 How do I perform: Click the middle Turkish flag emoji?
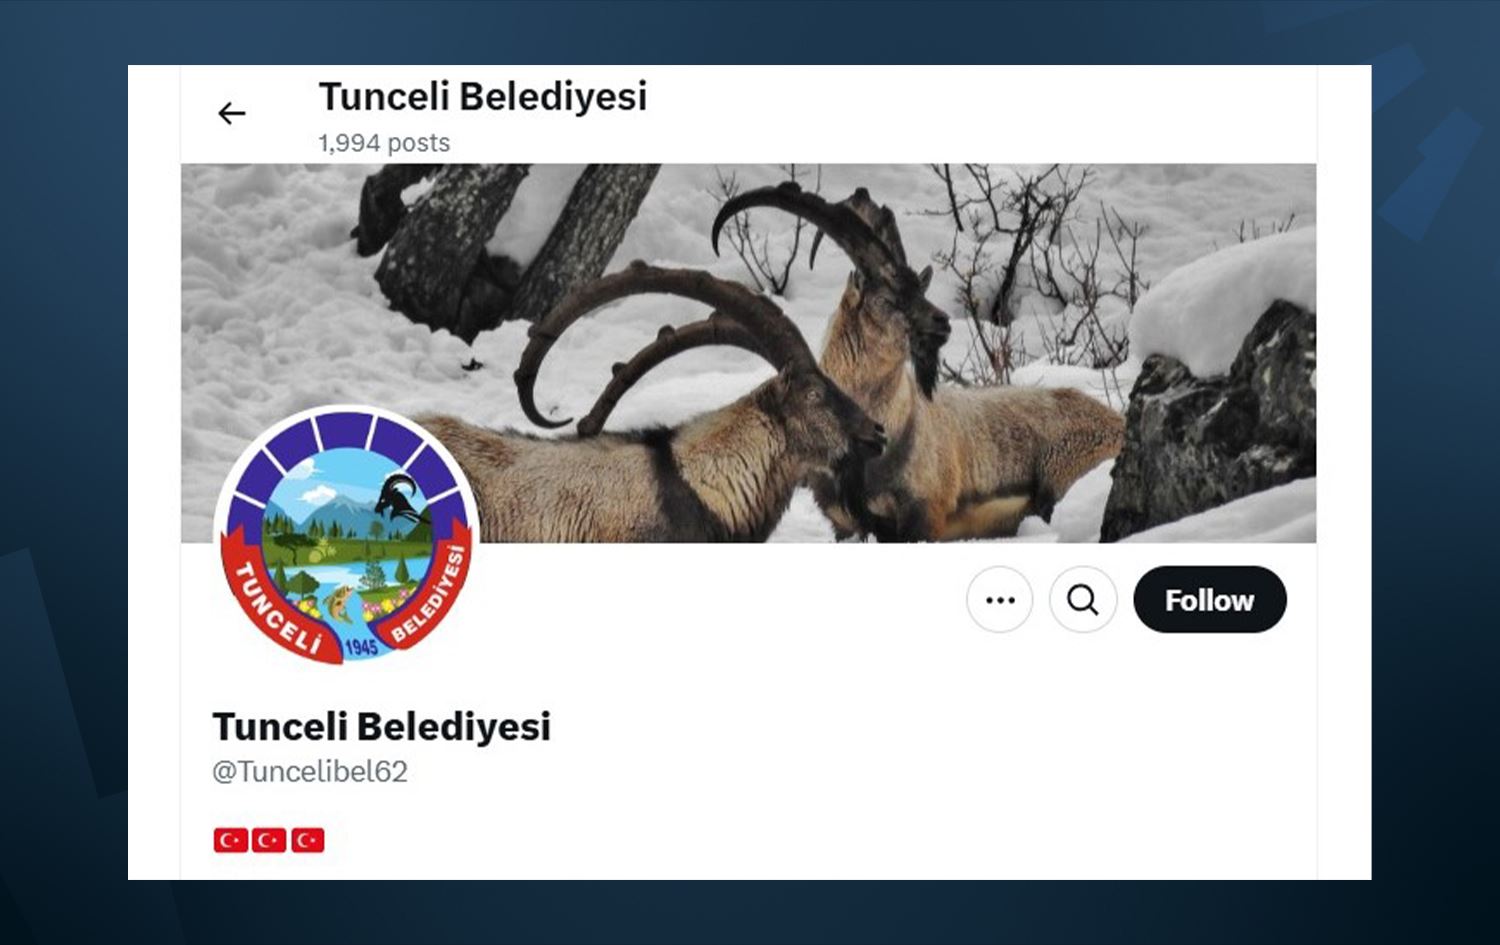pyautogui.click(x=269, y=840)
